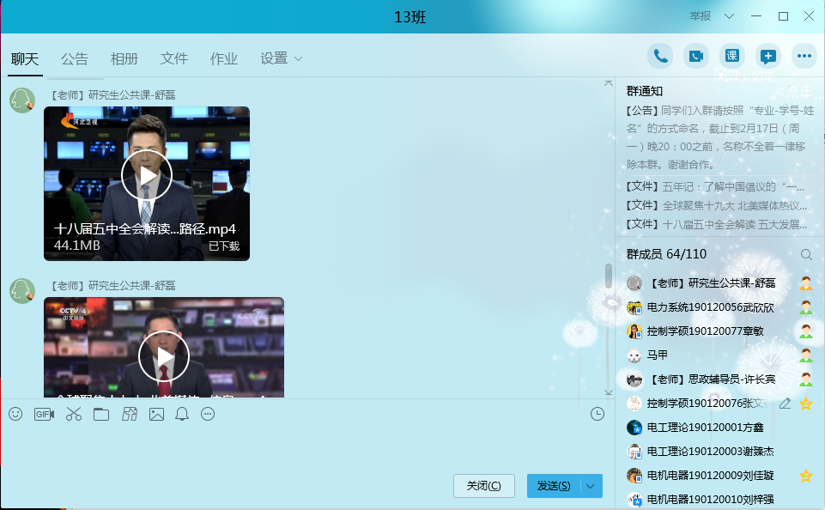
Task: Click the GIF sticker icon
Action: 44,414
